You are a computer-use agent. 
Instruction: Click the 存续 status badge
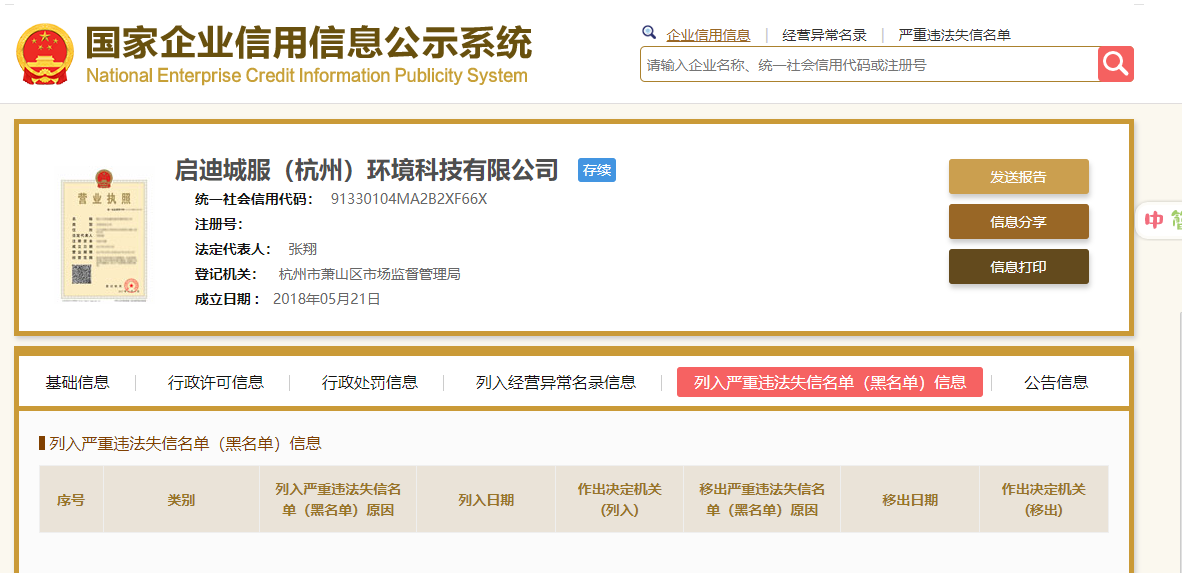click(x=597, y=170)
